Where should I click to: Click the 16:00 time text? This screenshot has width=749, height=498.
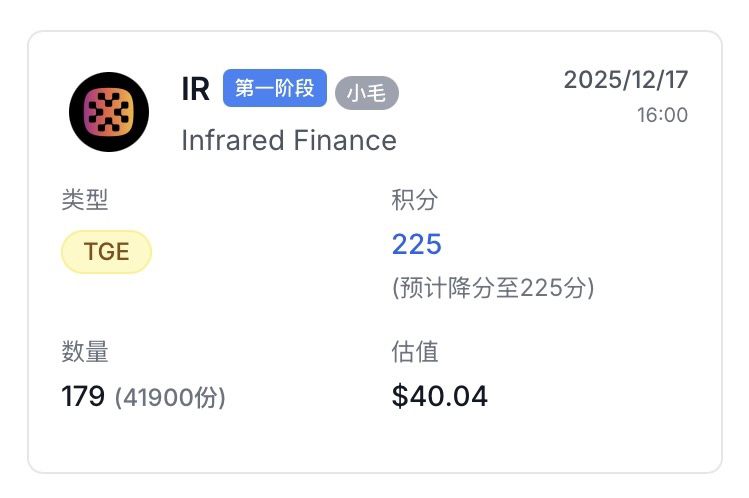[x=662, y=115]
